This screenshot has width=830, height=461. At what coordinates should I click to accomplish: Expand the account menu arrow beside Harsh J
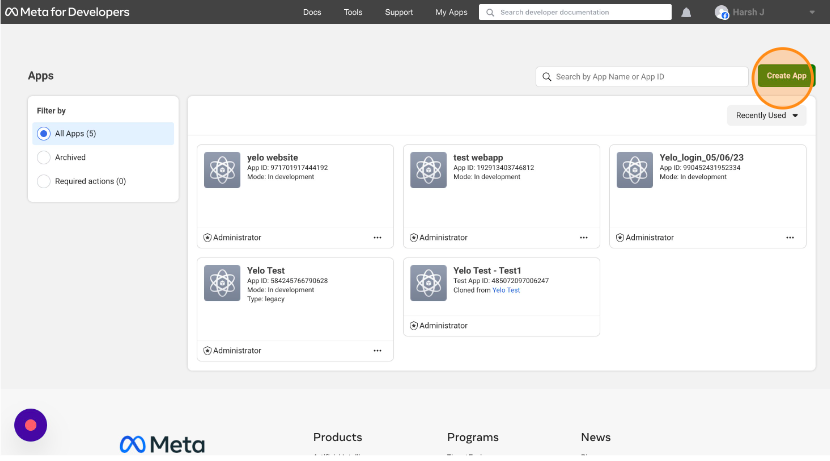(812, 12)
